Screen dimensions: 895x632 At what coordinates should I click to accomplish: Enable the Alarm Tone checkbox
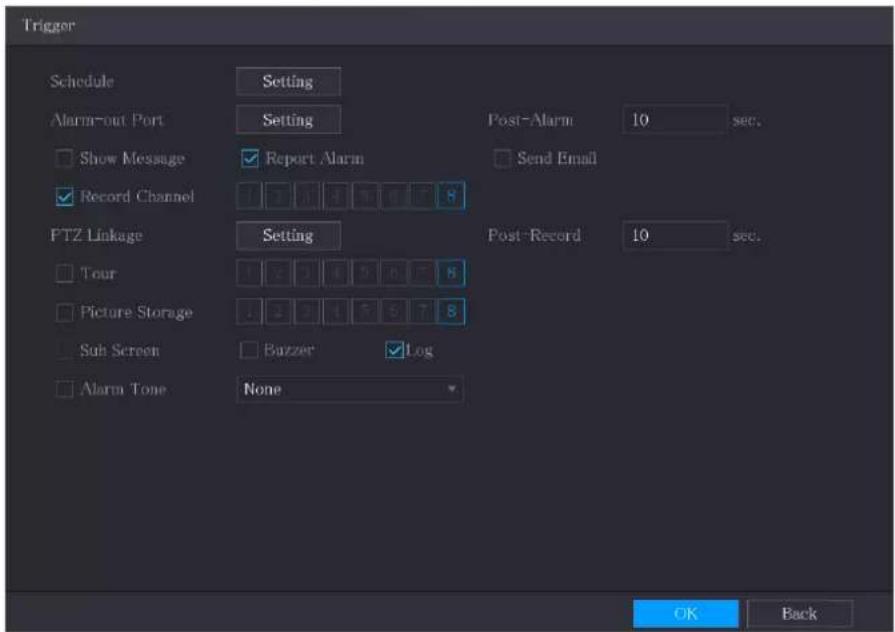pos(64,389)
